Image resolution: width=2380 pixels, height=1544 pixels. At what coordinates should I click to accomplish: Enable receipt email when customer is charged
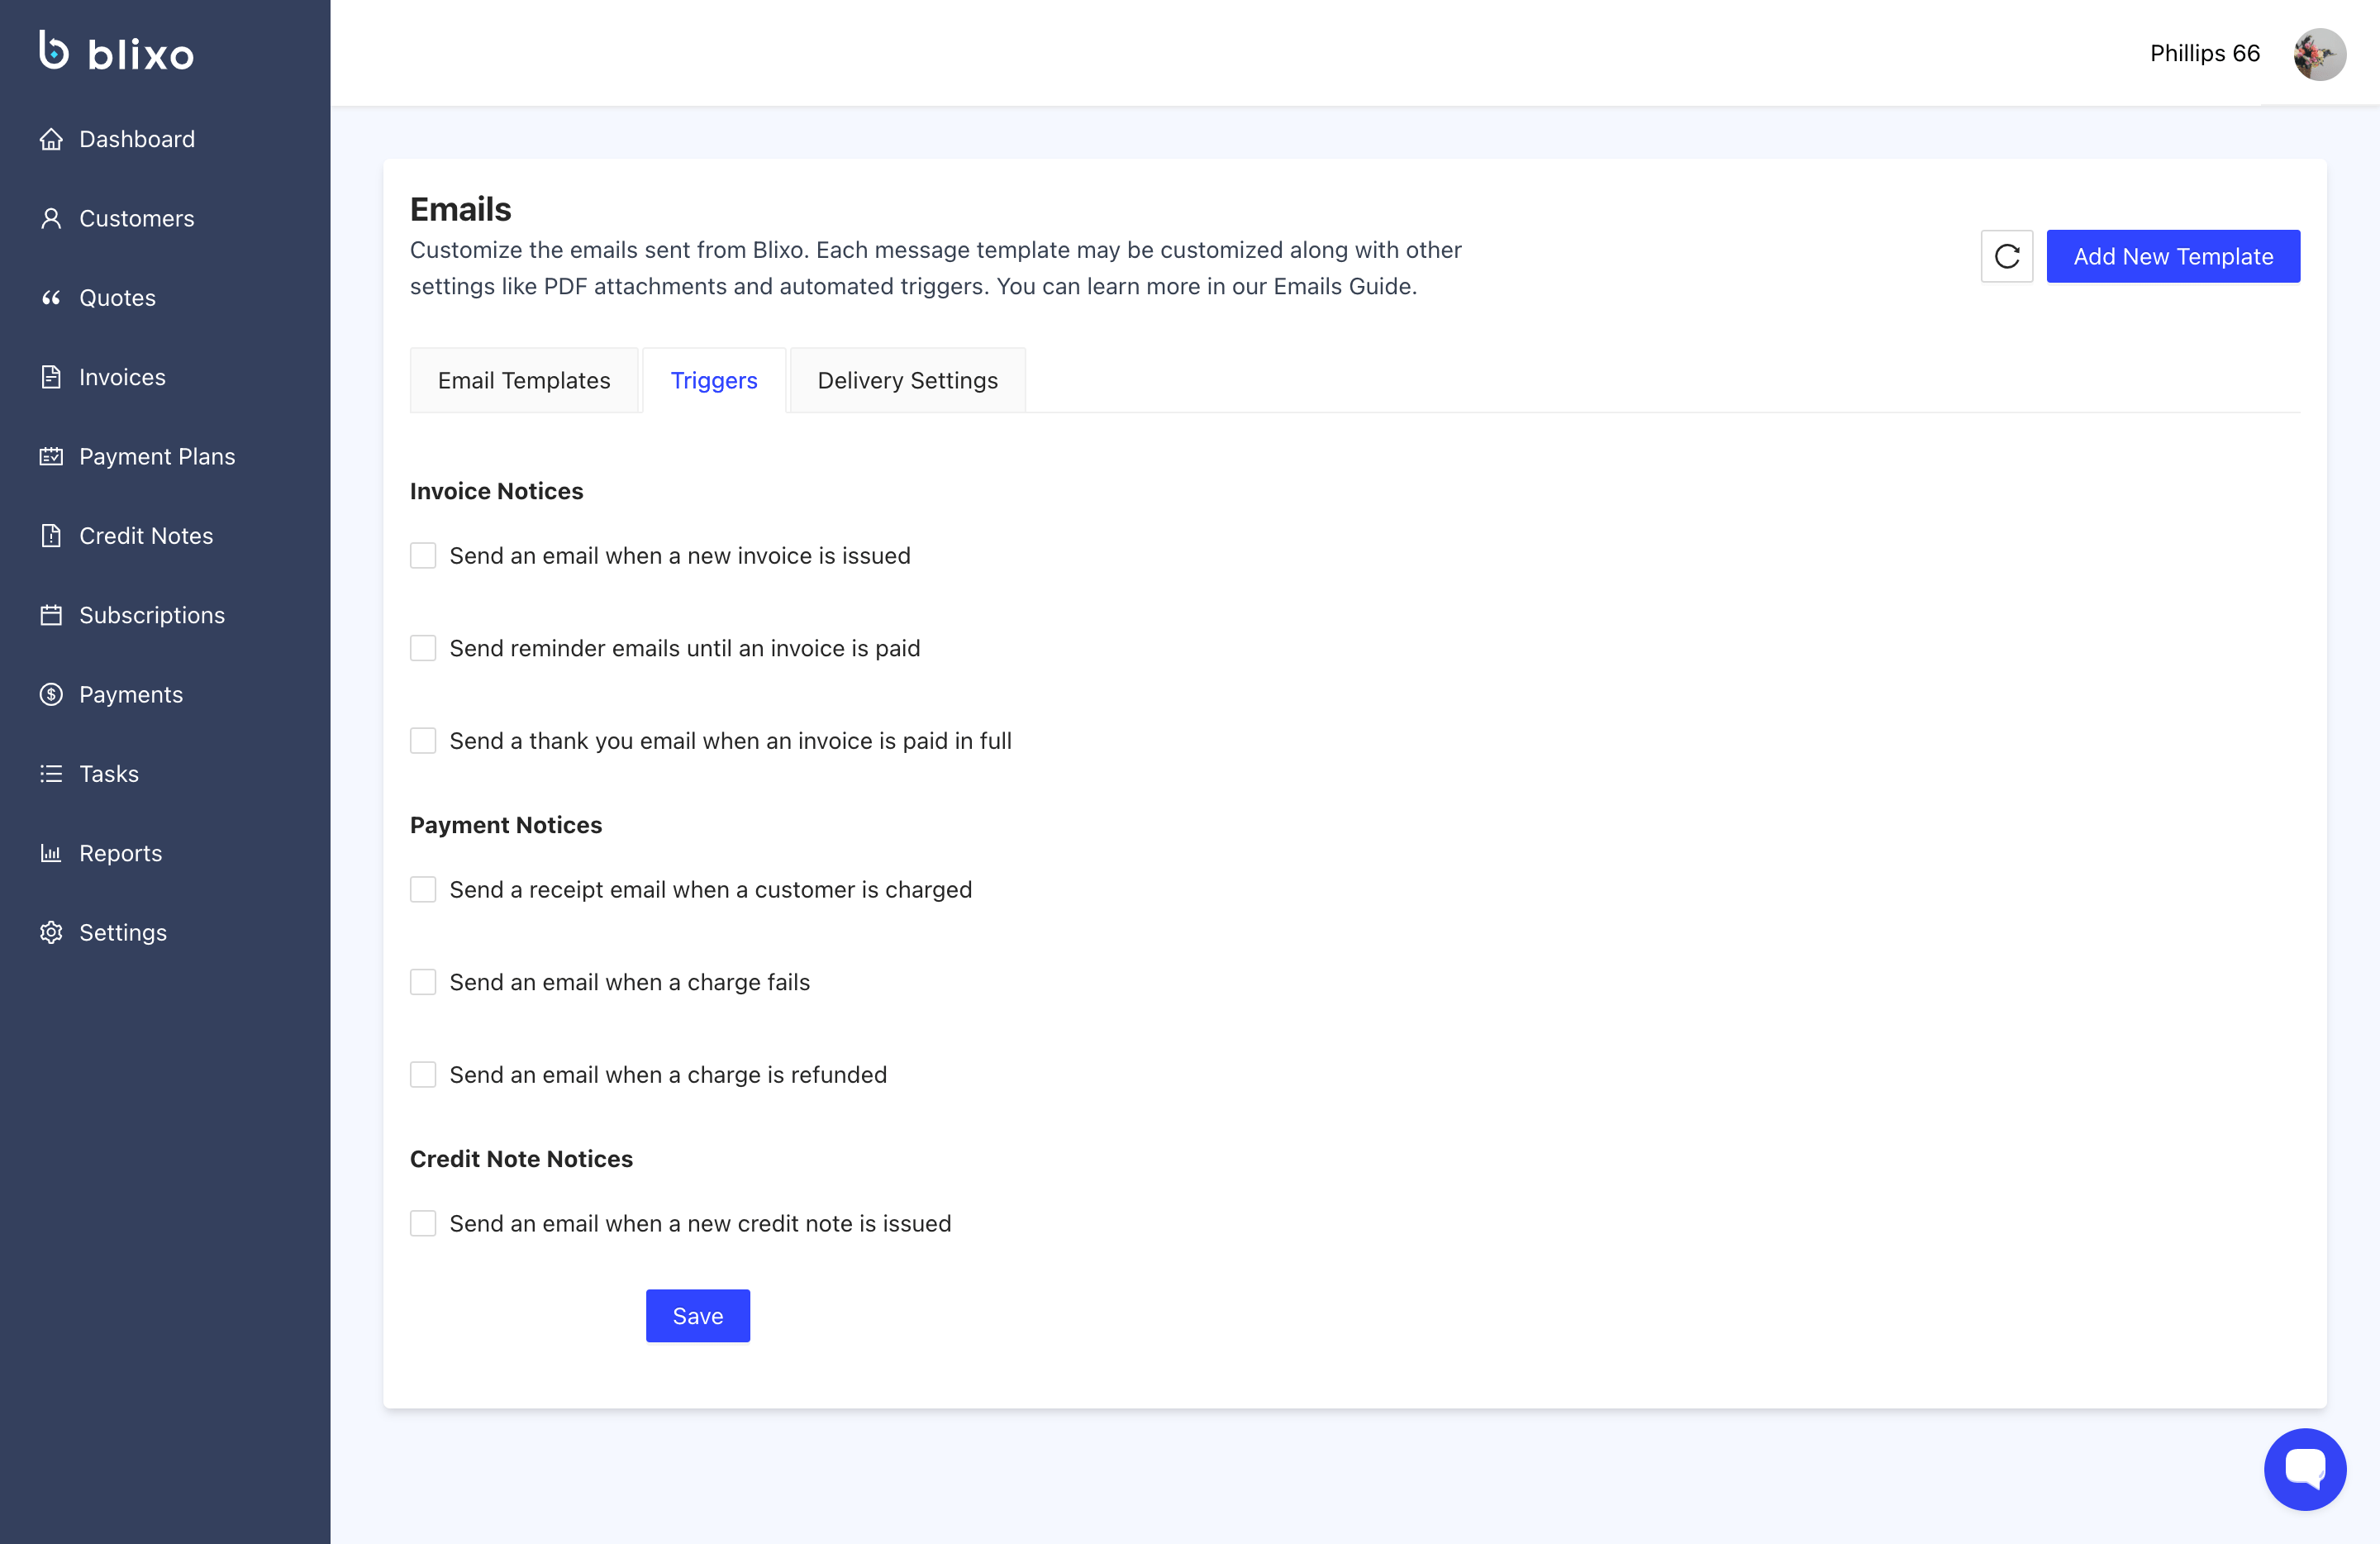tap(423, 890)
